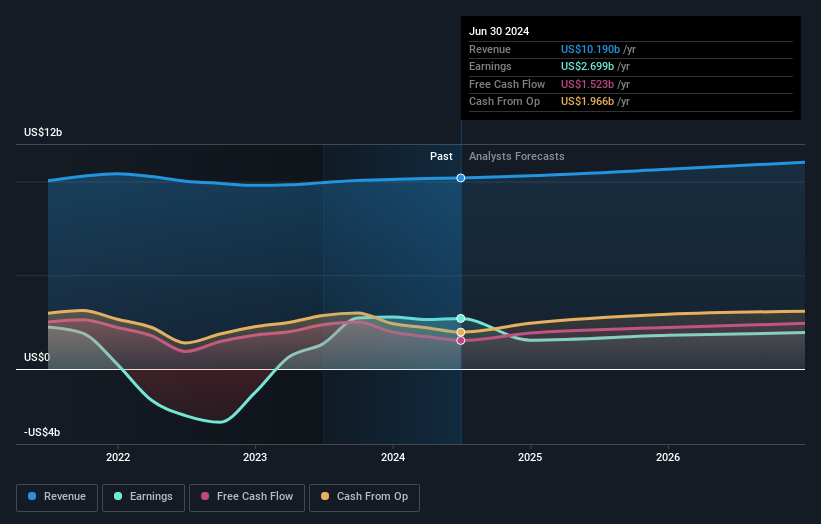Click the -US$4b y-axis label
Screen dimensions: 821x524
click(42, 432)
